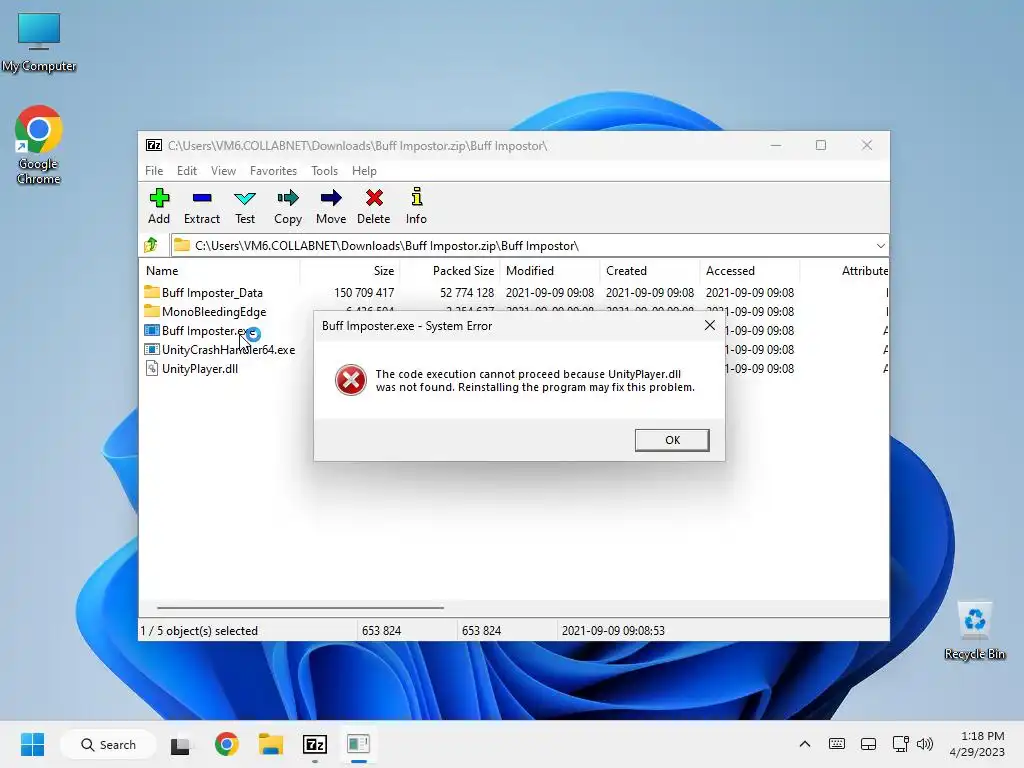Sort by the Created column header
The width and height of the screenshot is (1024, 768).
[x=650, y=270]
